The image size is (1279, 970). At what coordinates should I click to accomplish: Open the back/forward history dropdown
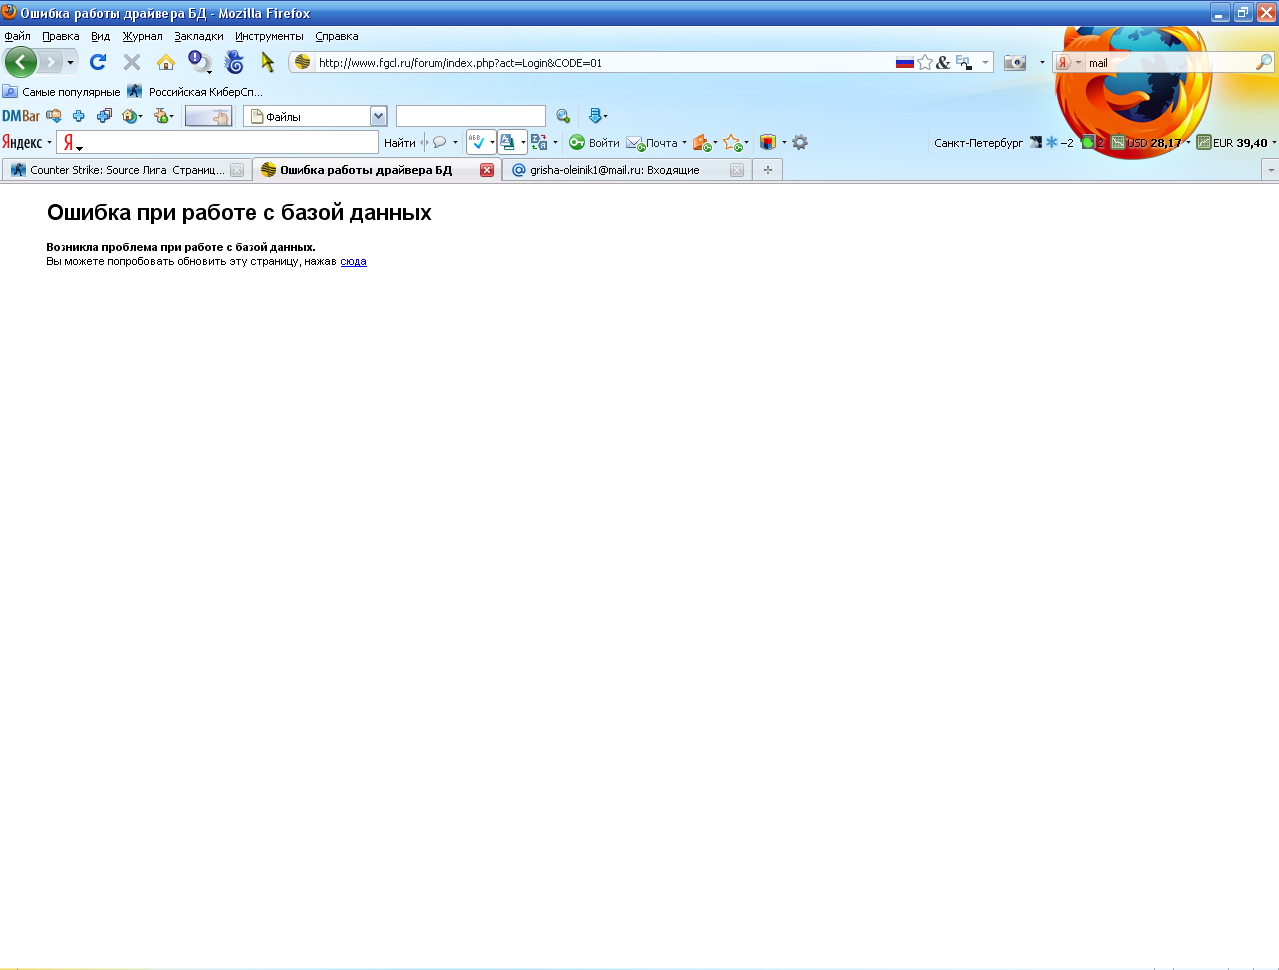70,63
